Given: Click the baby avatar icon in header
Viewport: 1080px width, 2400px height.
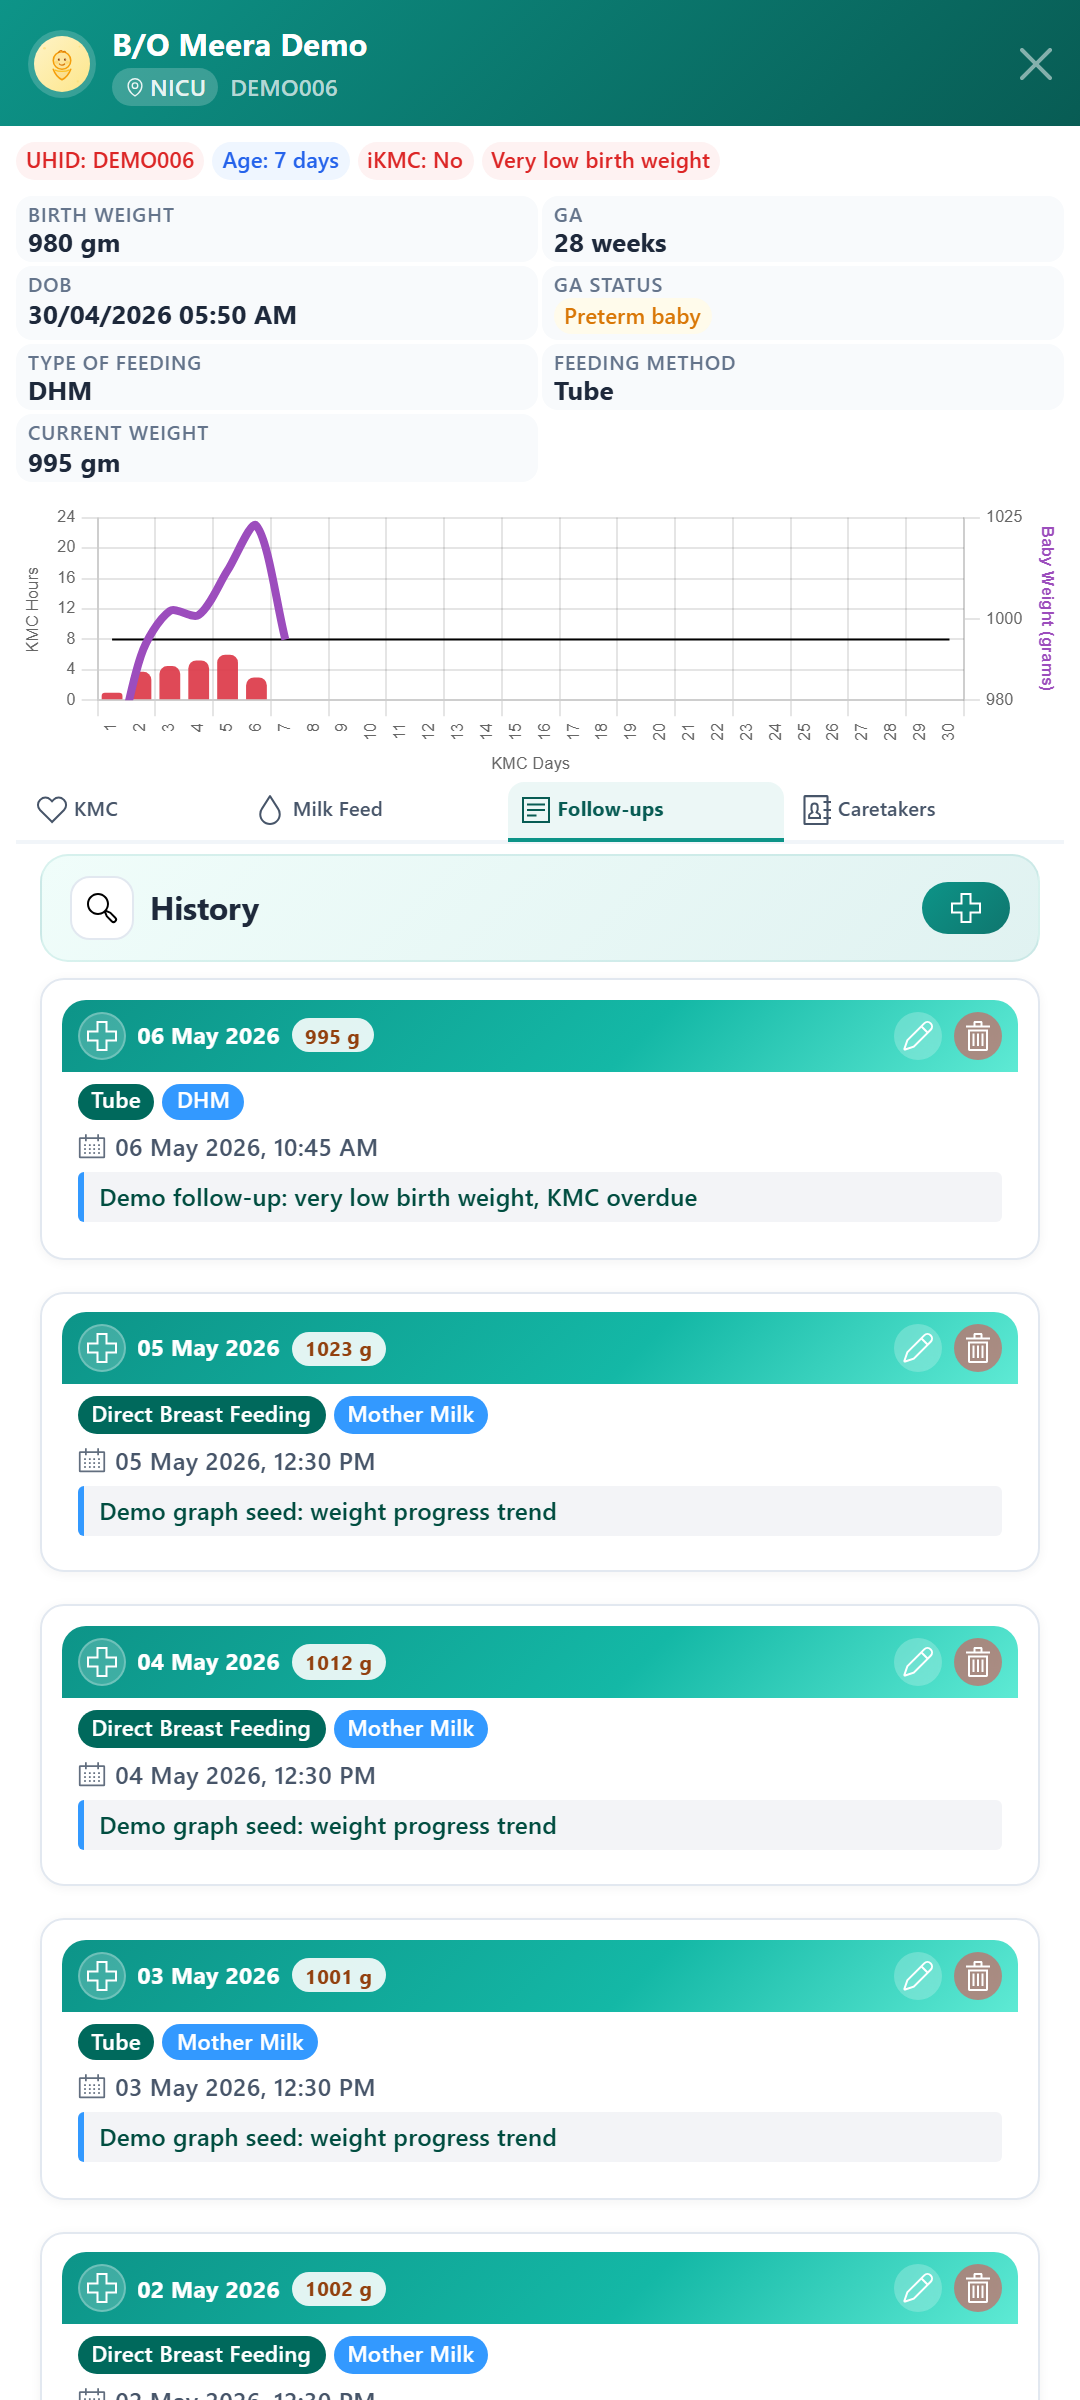Looking at the screenshot, I should (62, 64).
